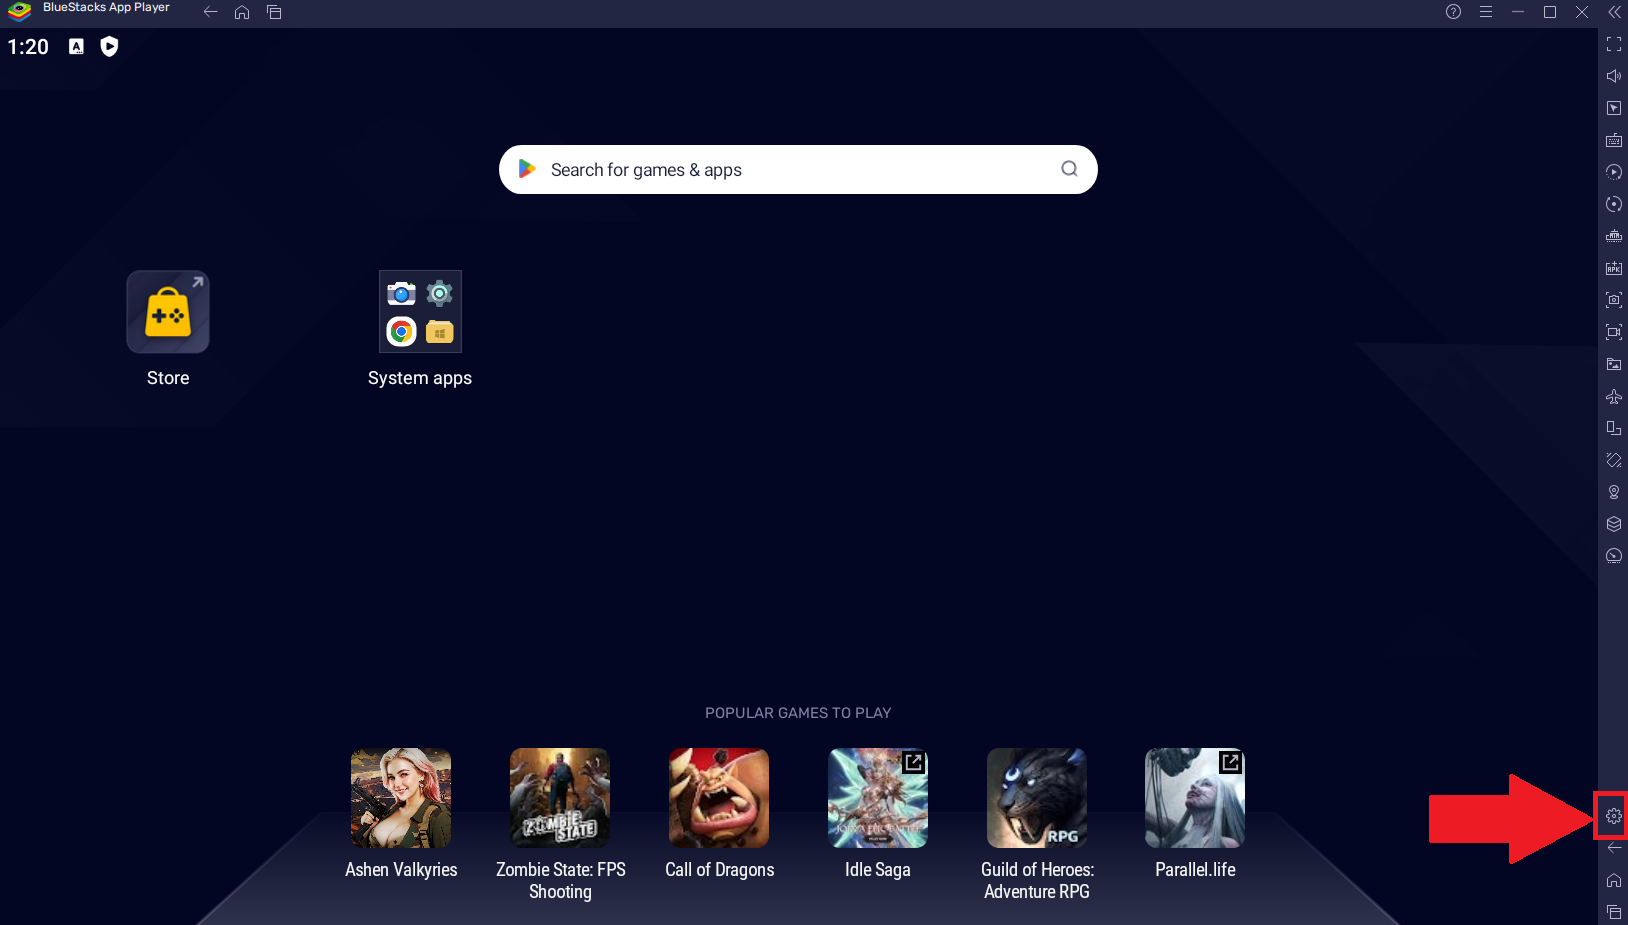Viewport: 1628px width, 925px height.
Task: Open game controls keyboard icon
Action: coord(1613,140)
